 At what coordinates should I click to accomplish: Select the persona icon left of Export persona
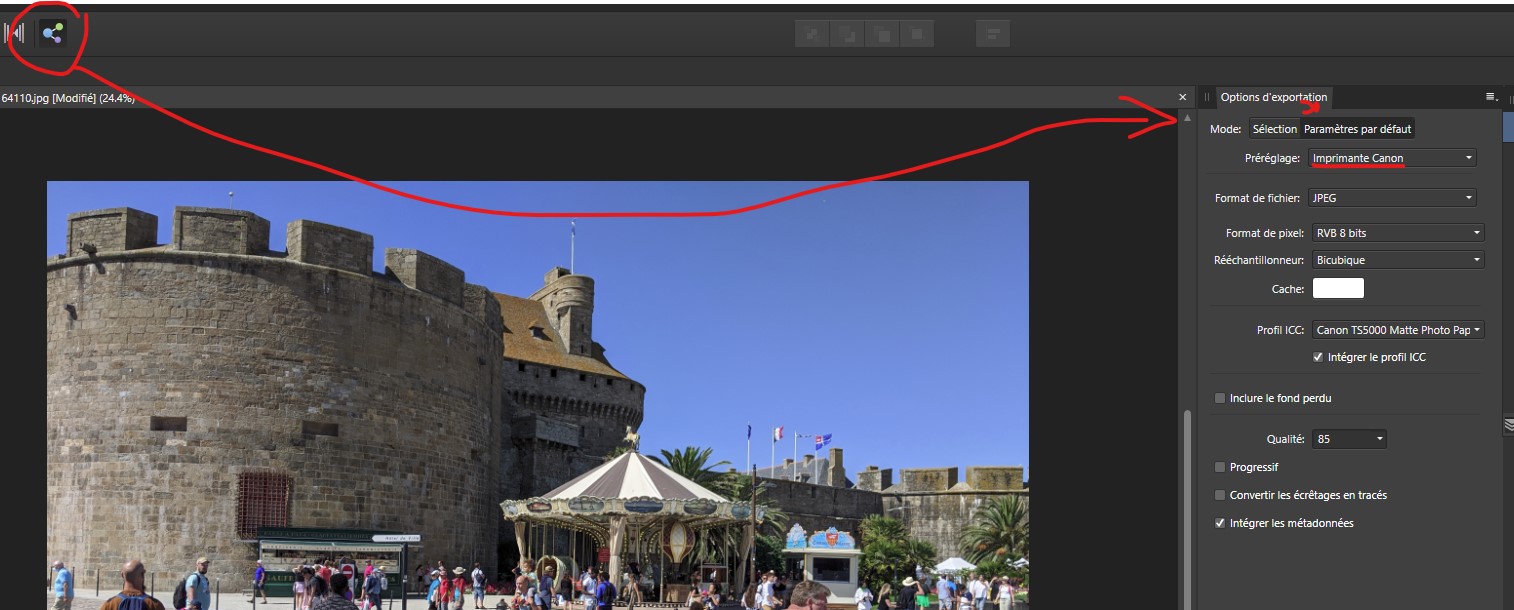(15, 33)
